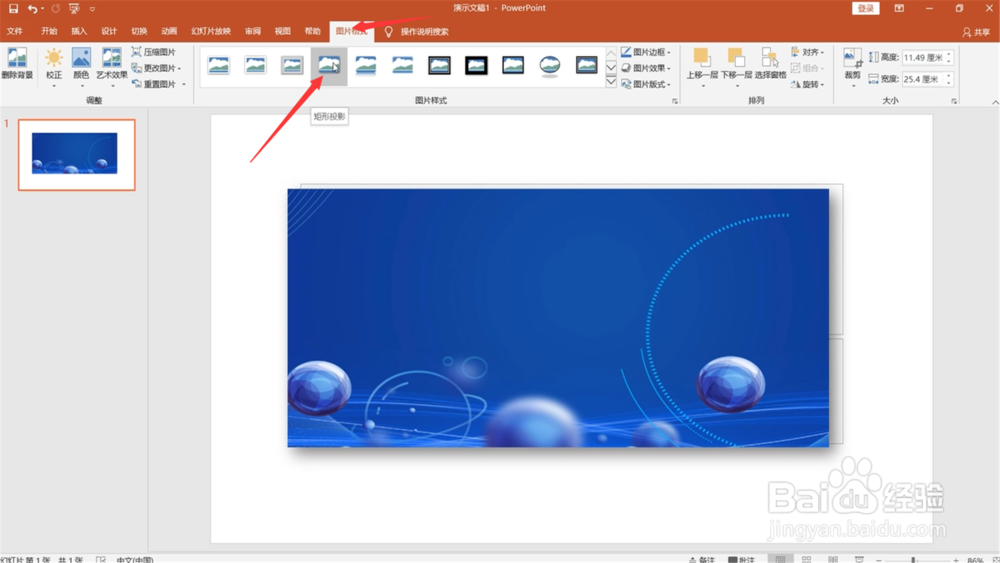Image resolution: width=1000 pixels, height=563 pixels.
Task: Select slide 1 thumbnail in the panel
Action: [x=77, y=155]
